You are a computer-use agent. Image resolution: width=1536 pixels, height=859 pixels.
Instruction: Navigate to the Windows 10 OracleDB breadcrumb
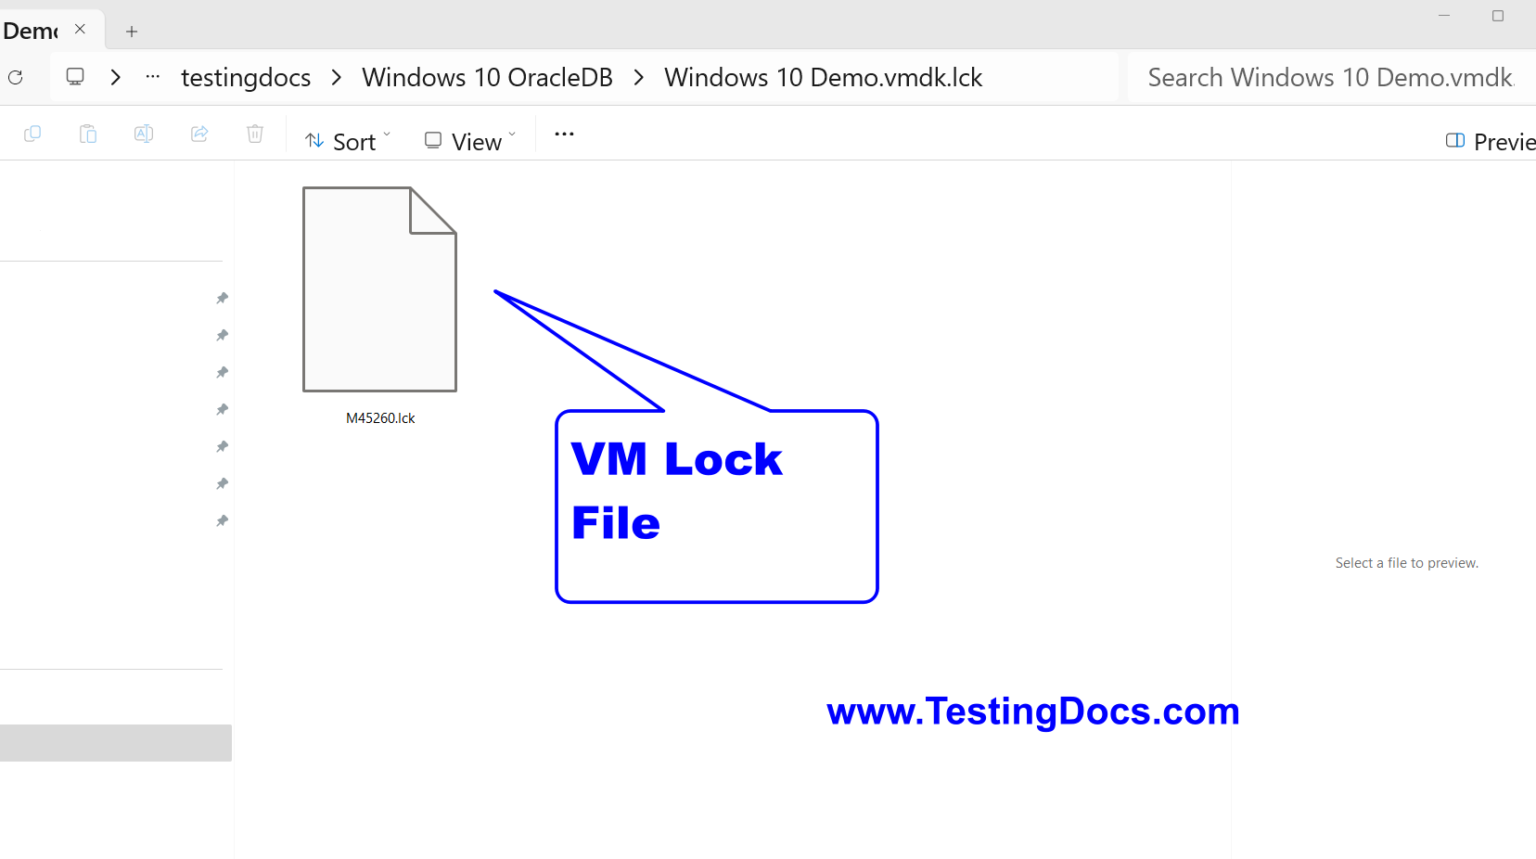point(487,77)
